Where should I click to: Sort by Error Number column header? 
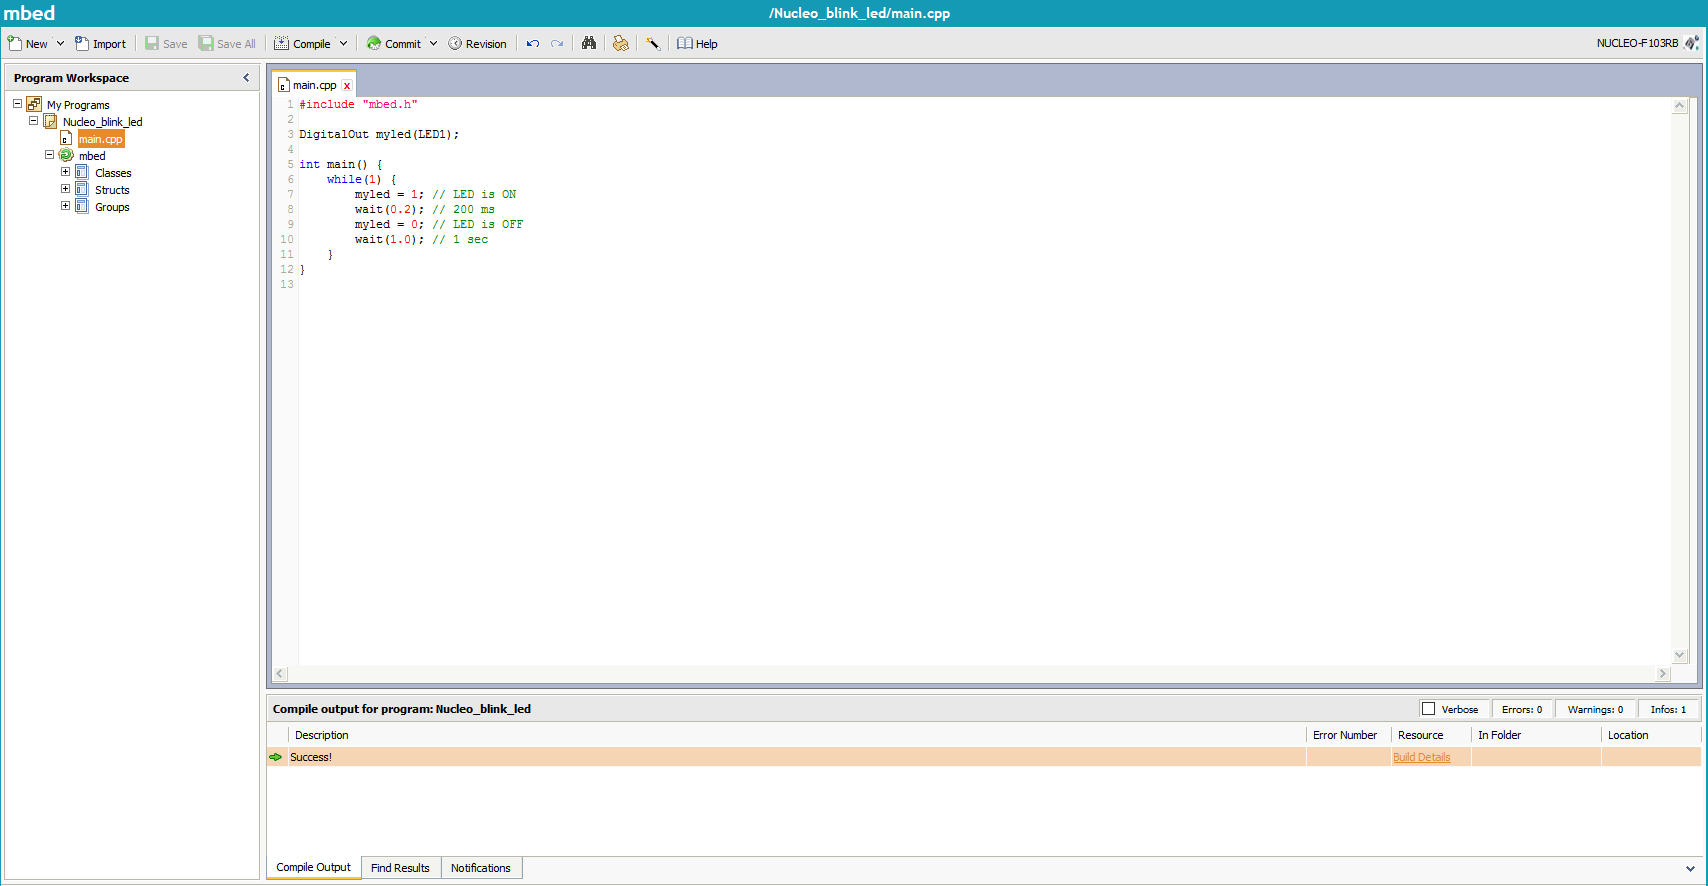coord(1348,735)
